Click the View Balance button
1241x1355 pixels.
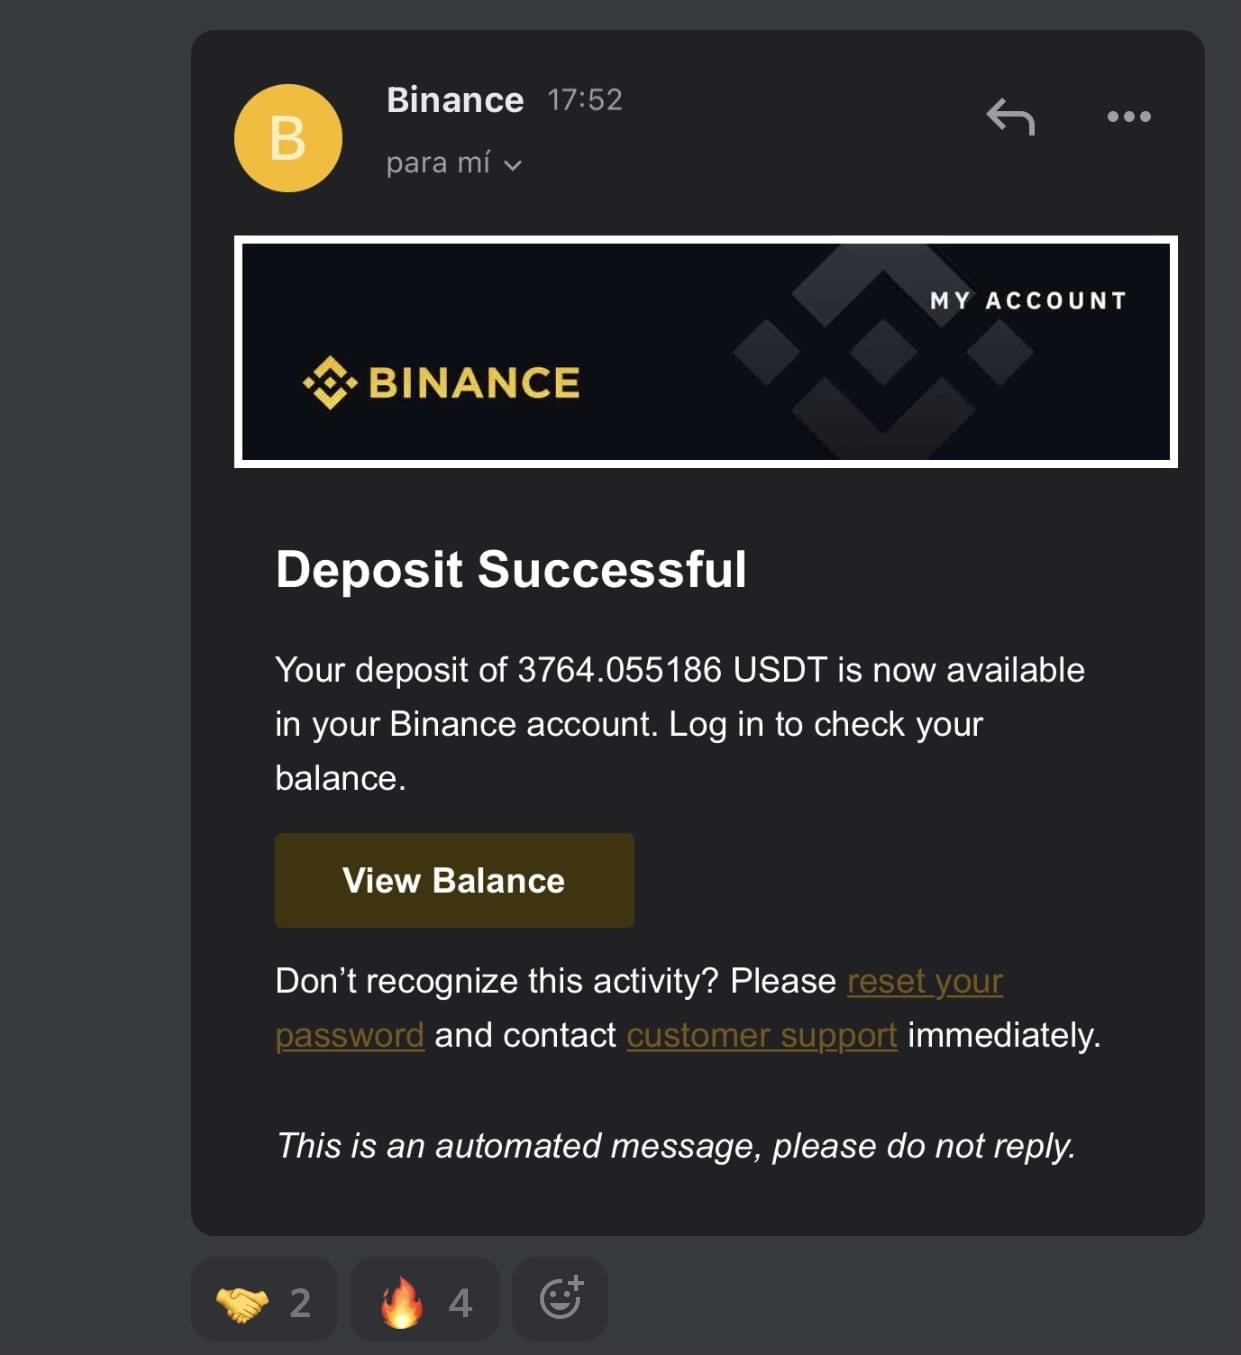(x=454, y=880)
